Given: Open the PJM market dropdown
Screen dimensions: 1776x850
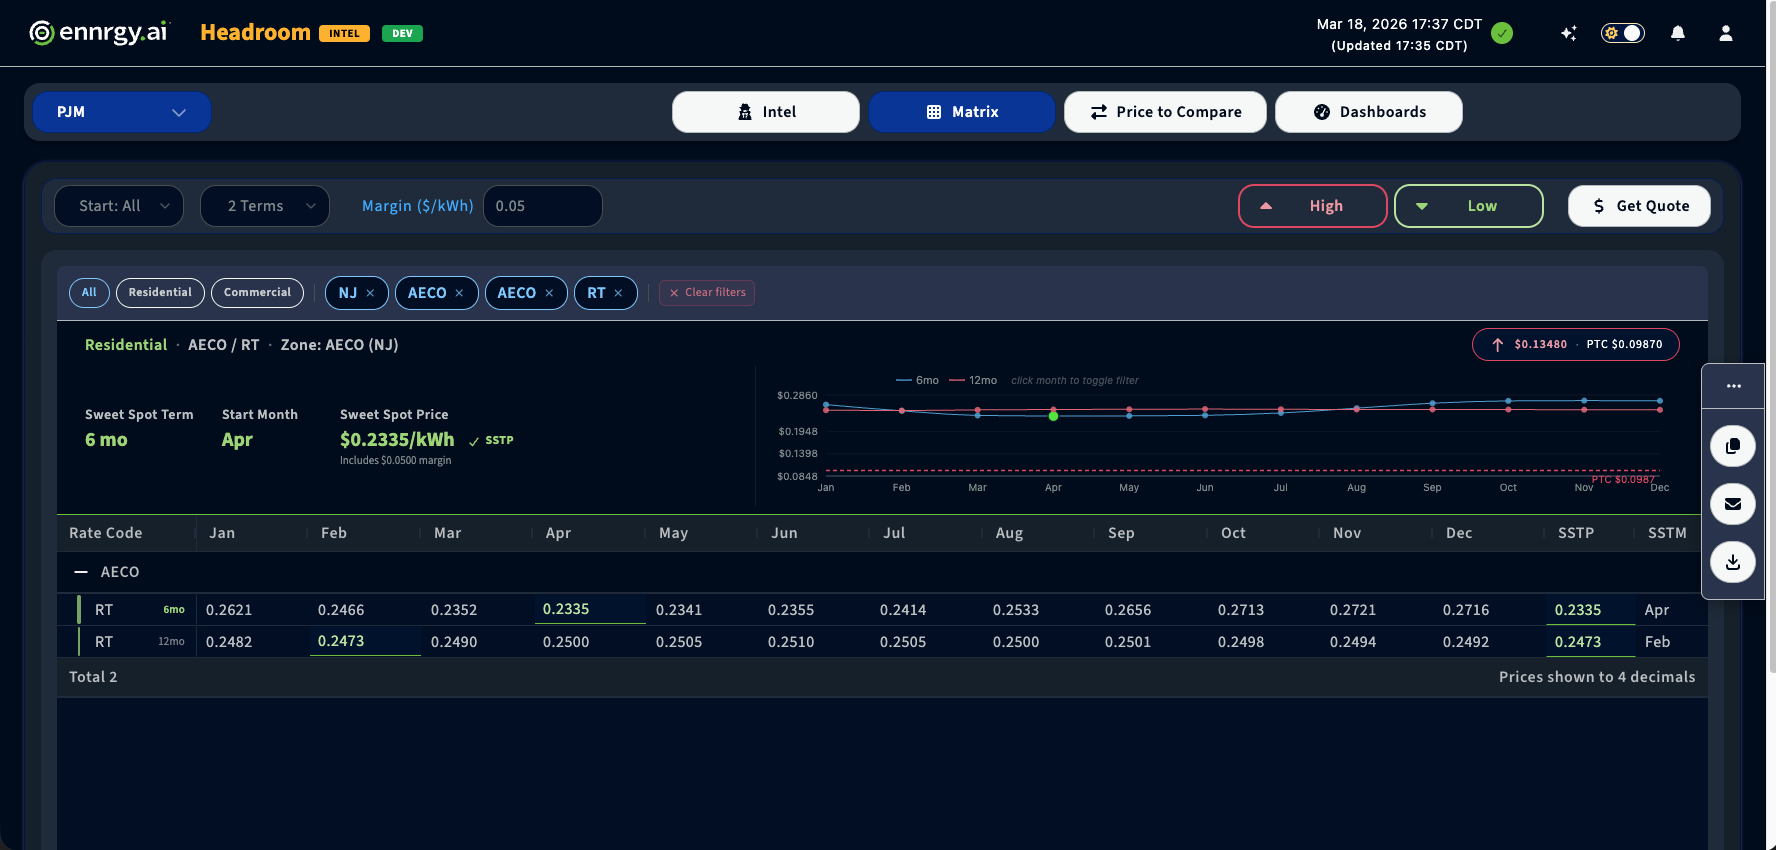Looking at the screenshot, I should click(x=121, y=112).
